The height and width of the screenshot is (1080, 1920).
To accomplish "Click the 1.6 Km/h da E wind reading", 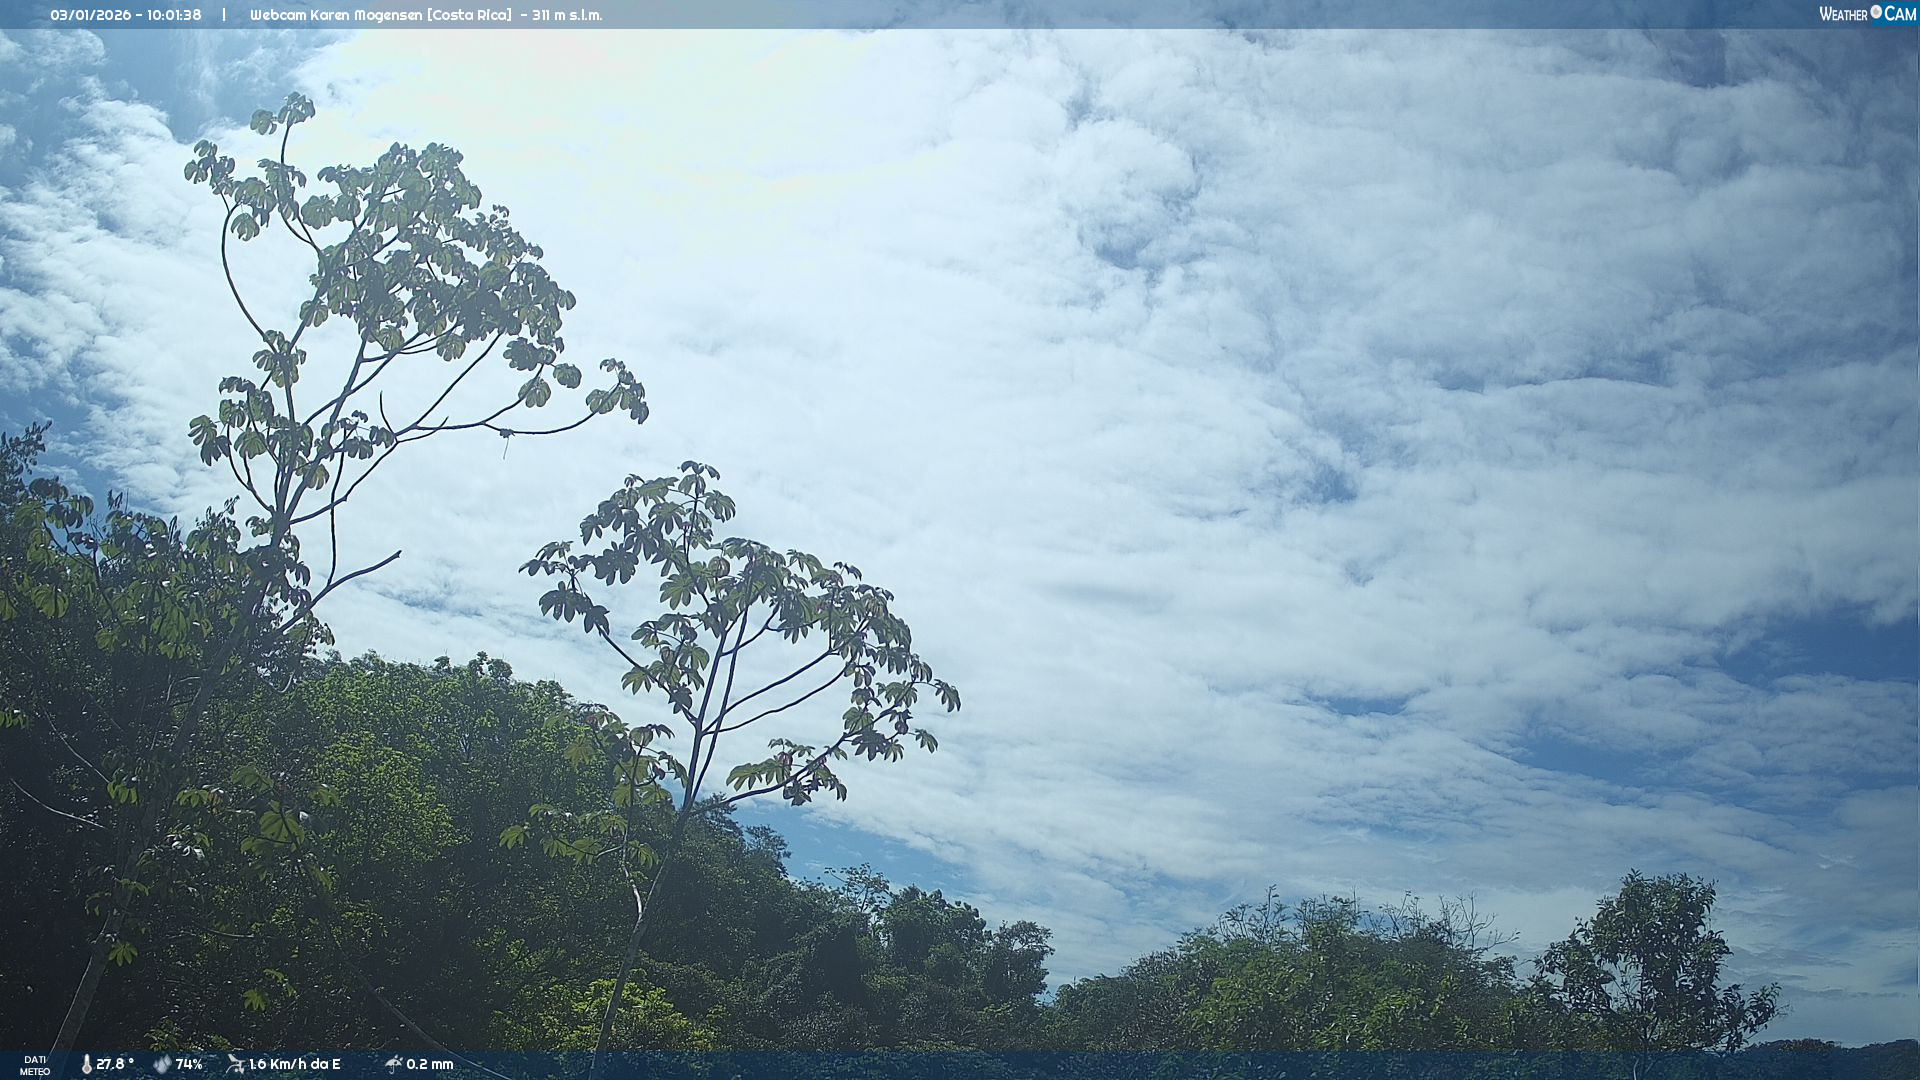I will coord(294,1064).
